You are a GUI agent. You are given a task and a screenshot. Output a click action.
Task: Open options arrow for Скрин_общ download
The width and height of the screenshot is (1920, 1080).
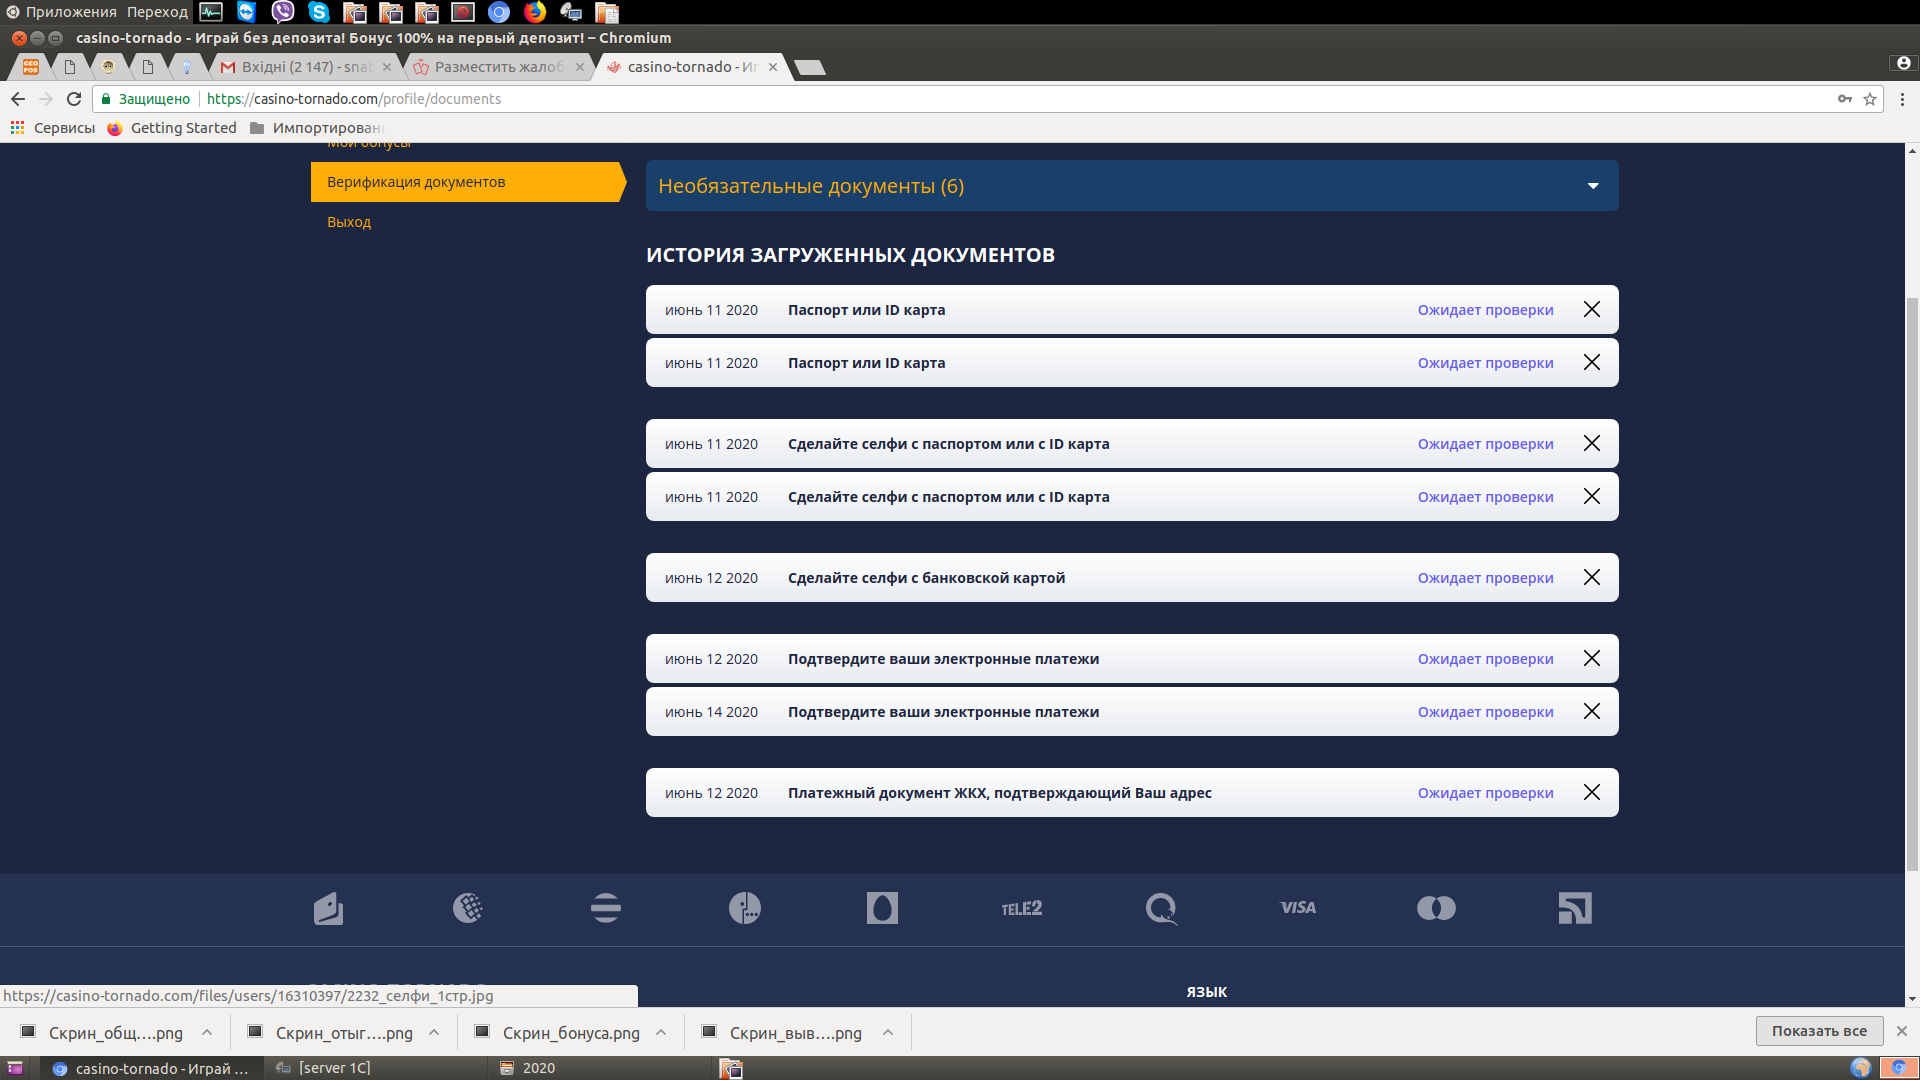click(x=207, y=1033)
